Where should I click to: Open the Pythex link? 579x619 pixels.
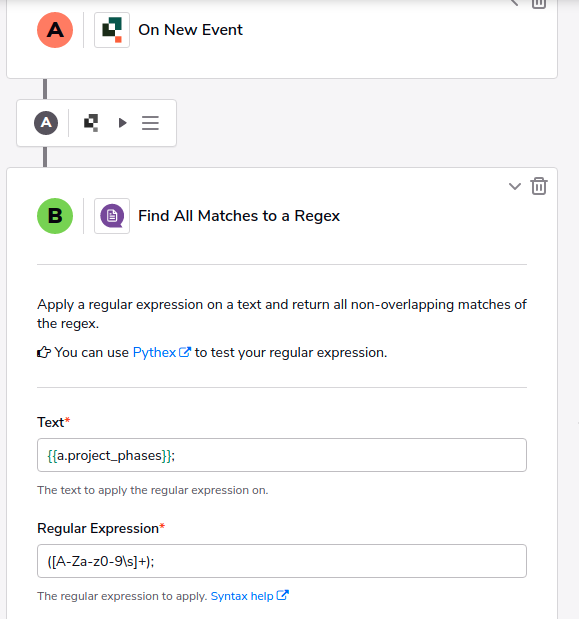point(154,352)
